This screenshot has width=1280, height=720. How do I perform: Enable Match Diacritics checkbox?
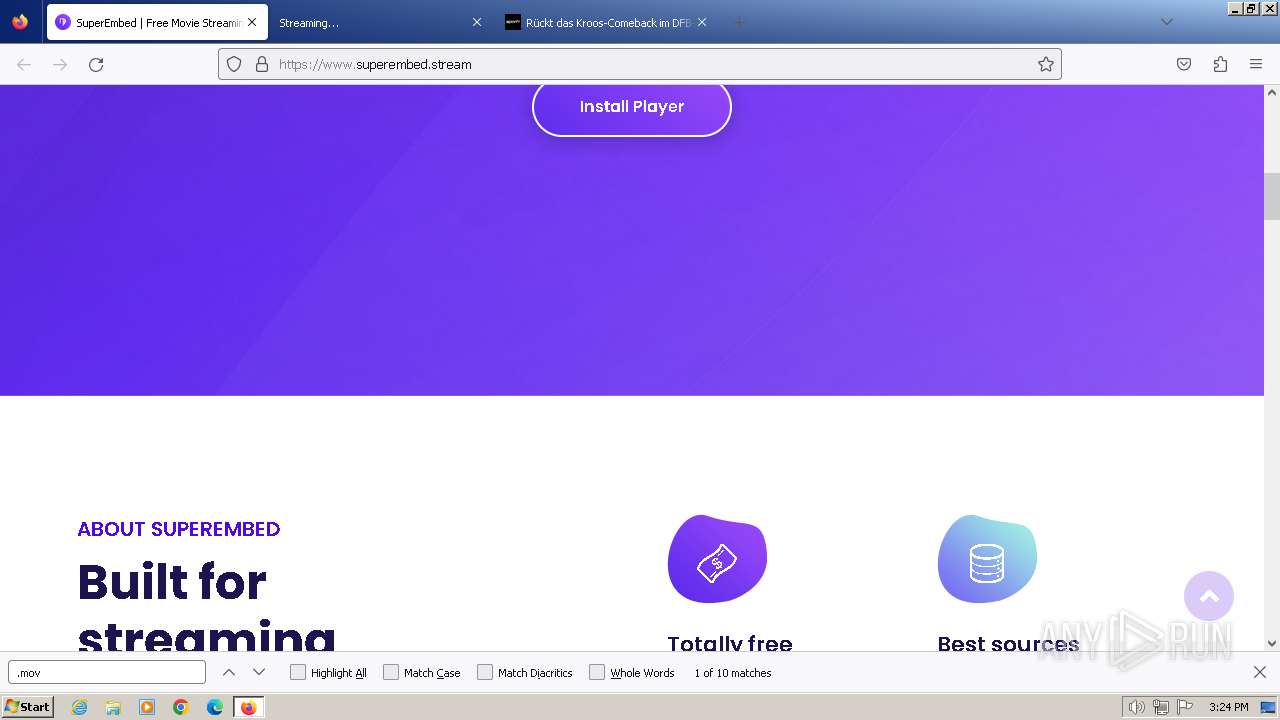485,672
